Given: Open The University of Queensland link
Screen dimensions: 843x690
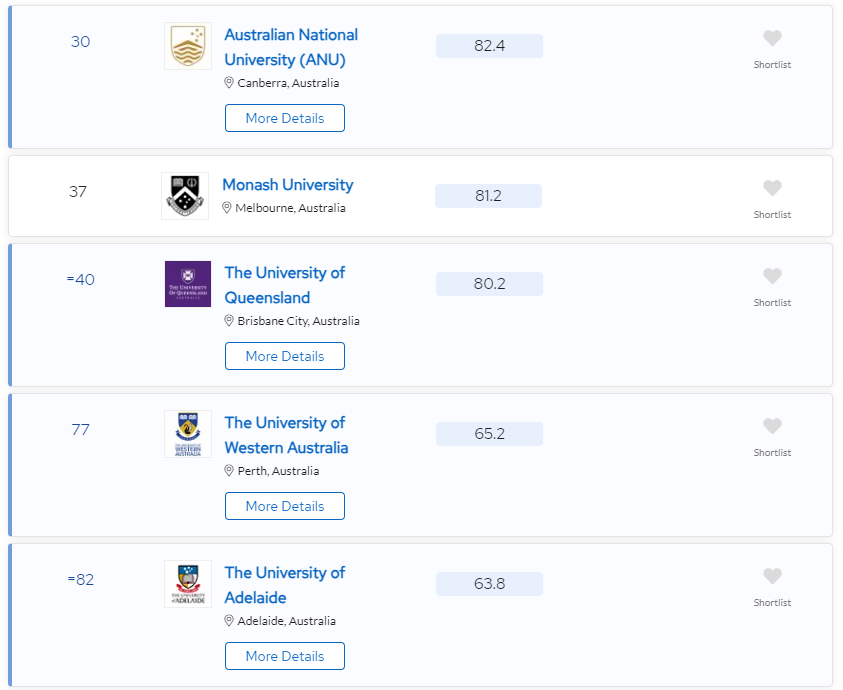Looking at the screenshot, I should coord(284,285).
